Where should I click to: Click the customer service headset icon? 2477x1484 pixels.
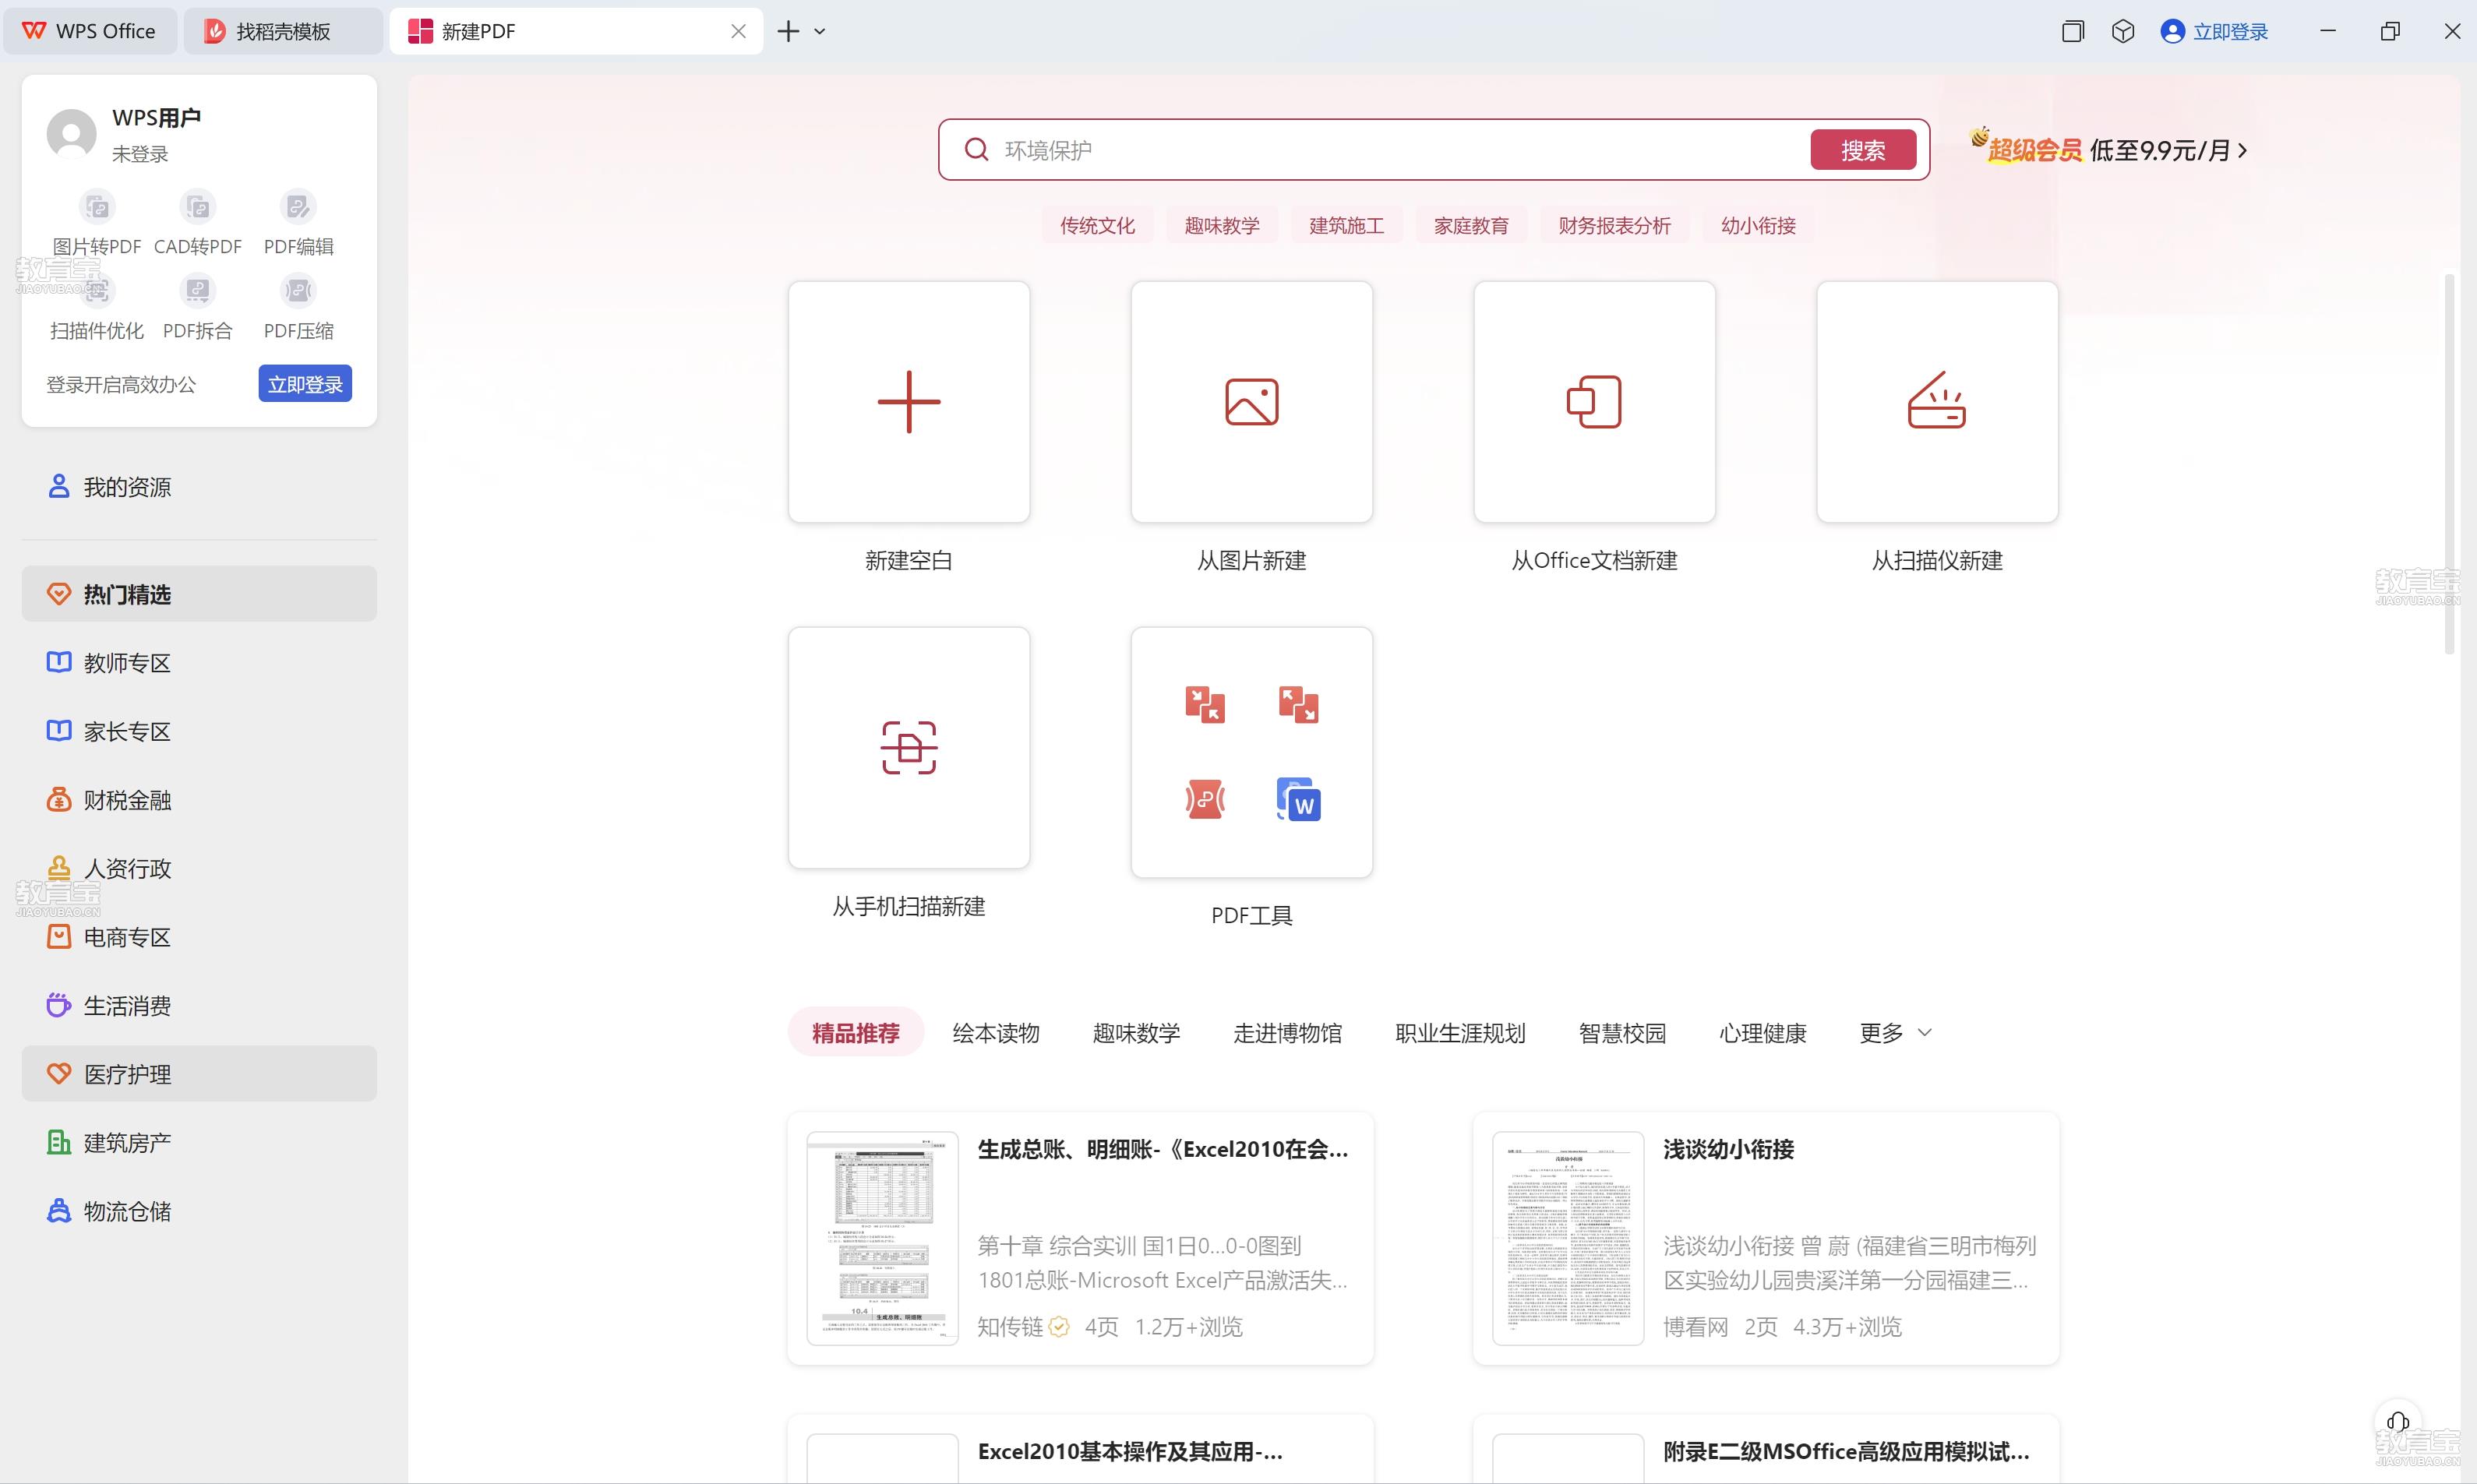(2398, 1422)
